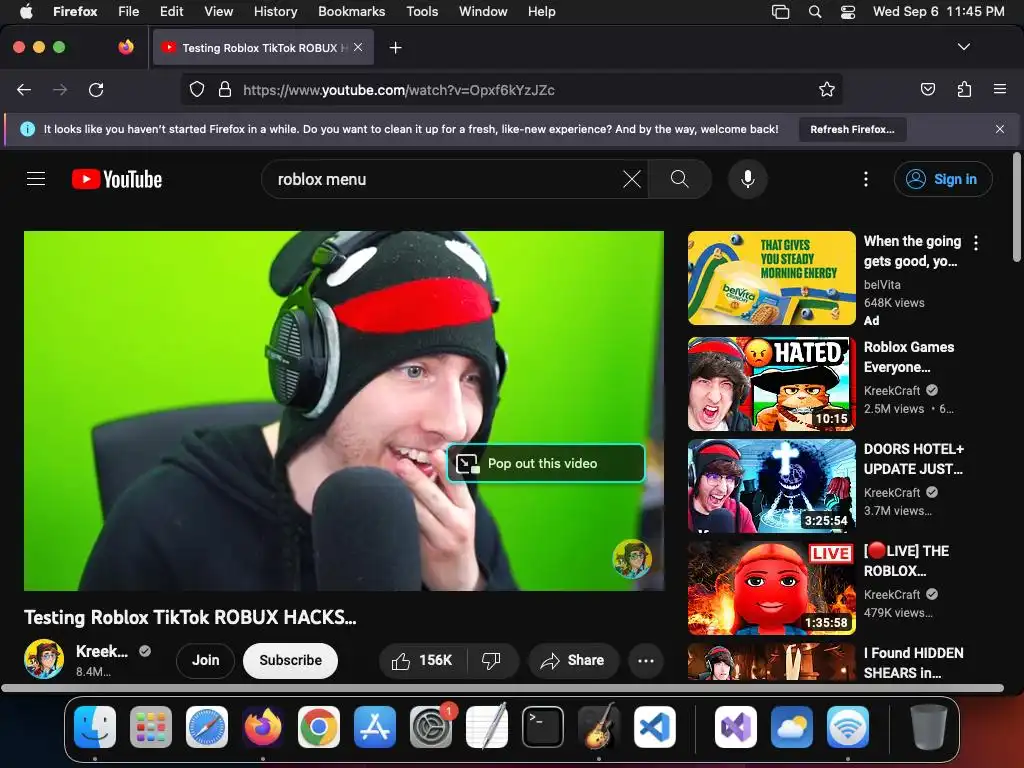The height and width of the screenshot is (768, 1024).
Task: Select the Testing Roblox TikTok ROBUX tab
Action: (263, 48)
